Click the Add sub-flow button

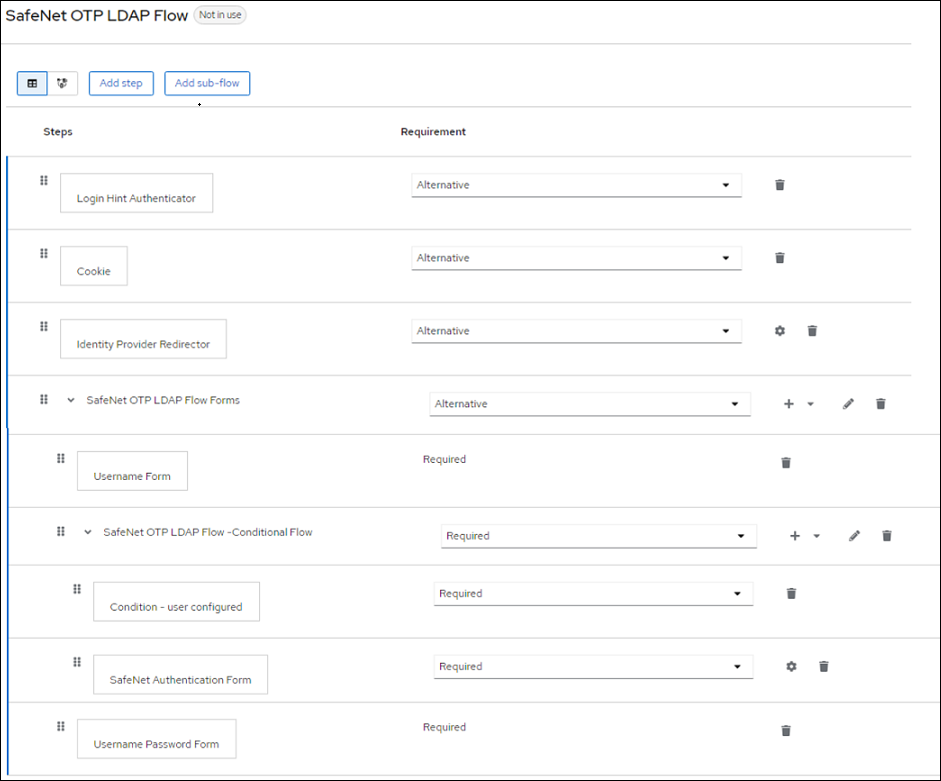click(207, 83)
